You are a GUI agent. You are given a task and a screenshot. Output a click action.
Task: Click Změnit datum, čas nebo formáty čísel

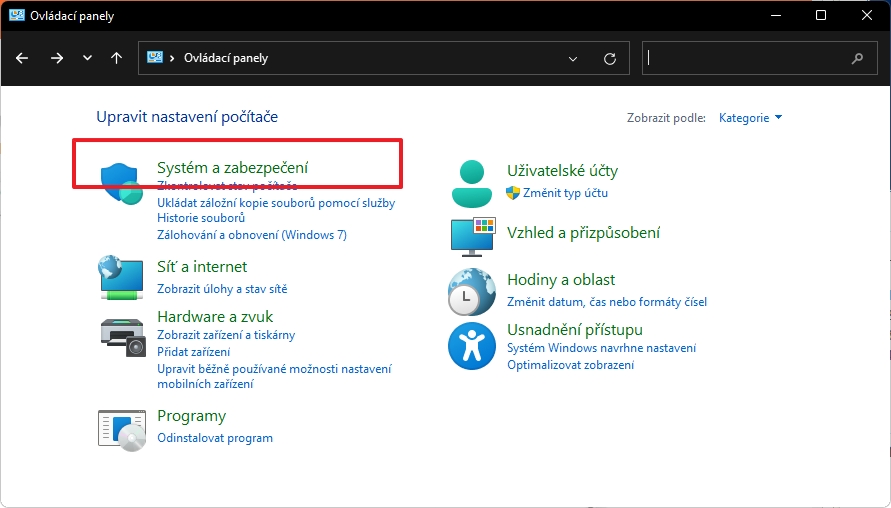(607, 302)
